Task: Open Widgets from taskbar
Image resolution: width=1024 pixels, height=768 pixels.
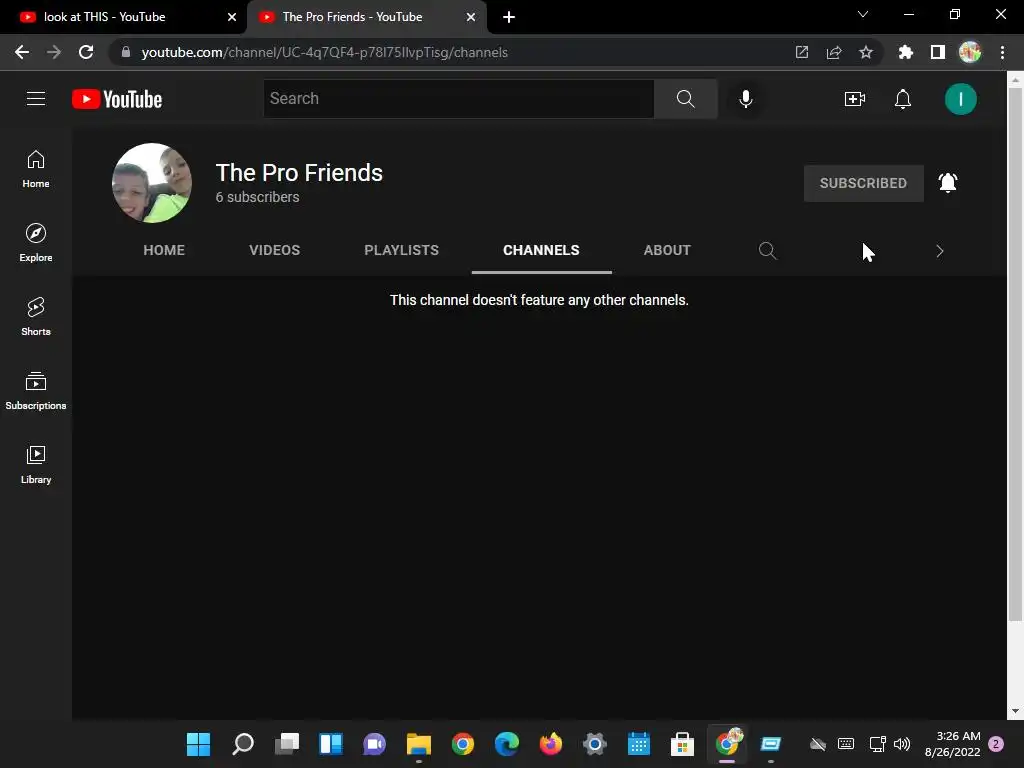Action: 330,744
